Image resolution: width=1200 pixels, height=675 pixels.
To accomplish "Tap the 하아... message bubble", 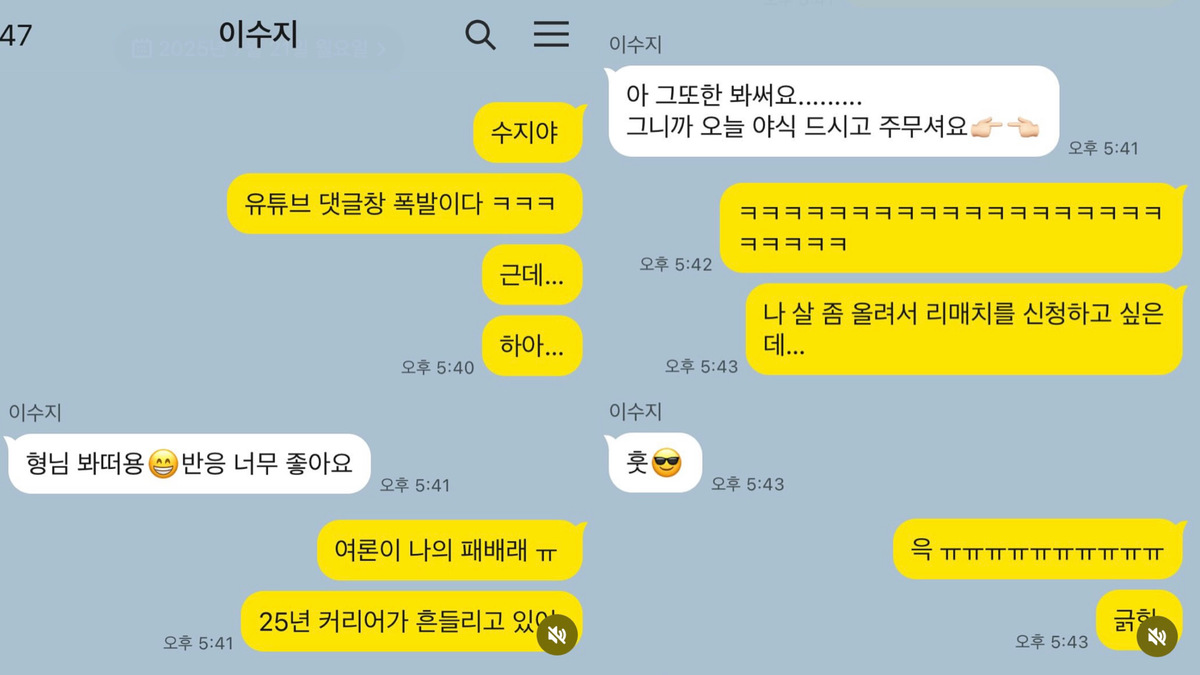I will [x=532, y=346].
